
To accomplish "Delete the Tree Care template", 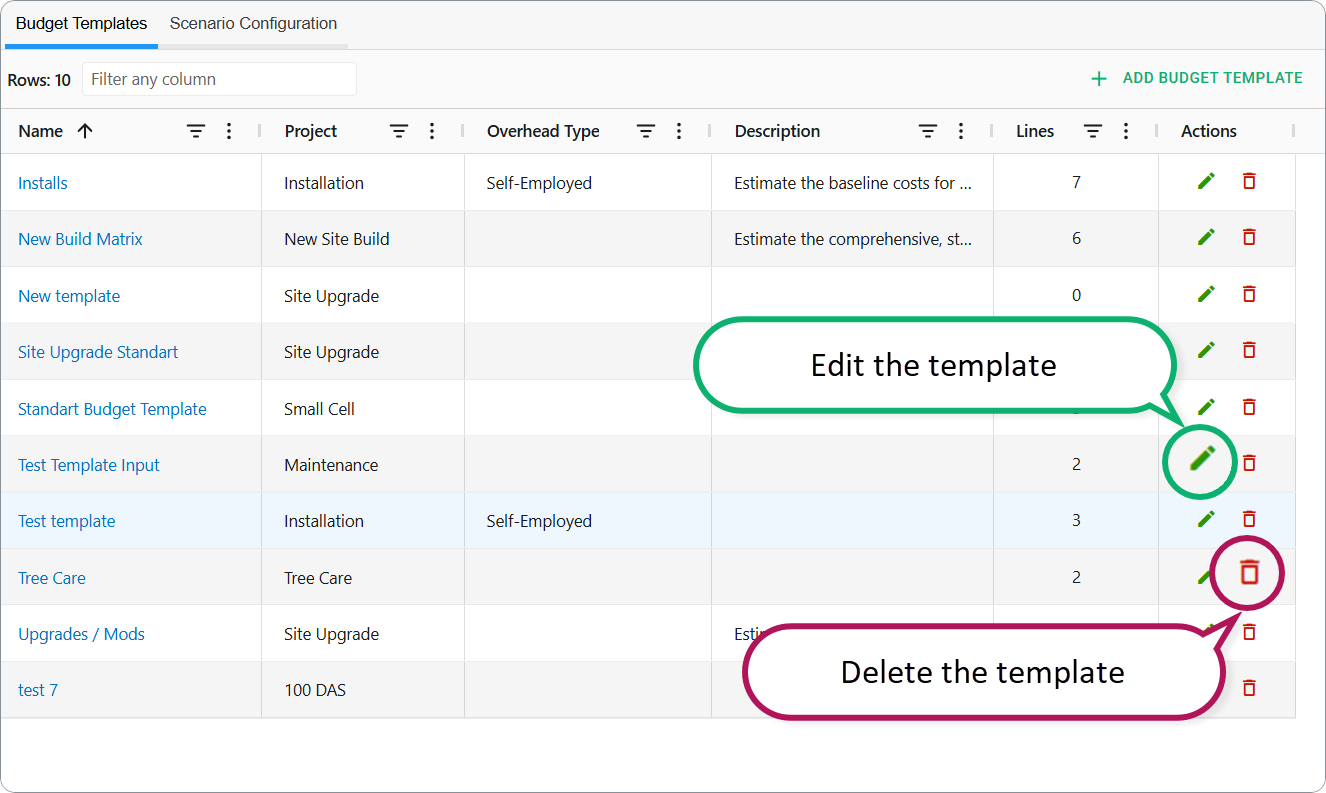I will pos(1249,572).
